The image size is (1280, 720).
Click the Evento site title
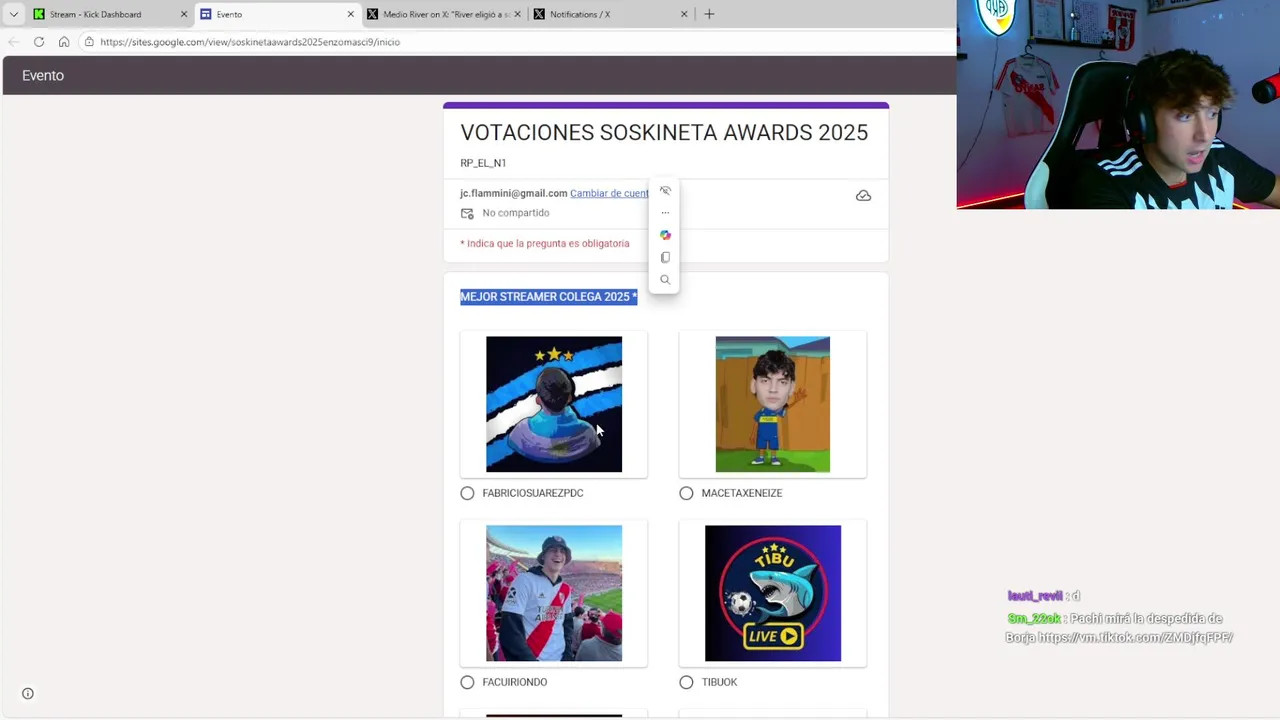click(x=43, y=76)
